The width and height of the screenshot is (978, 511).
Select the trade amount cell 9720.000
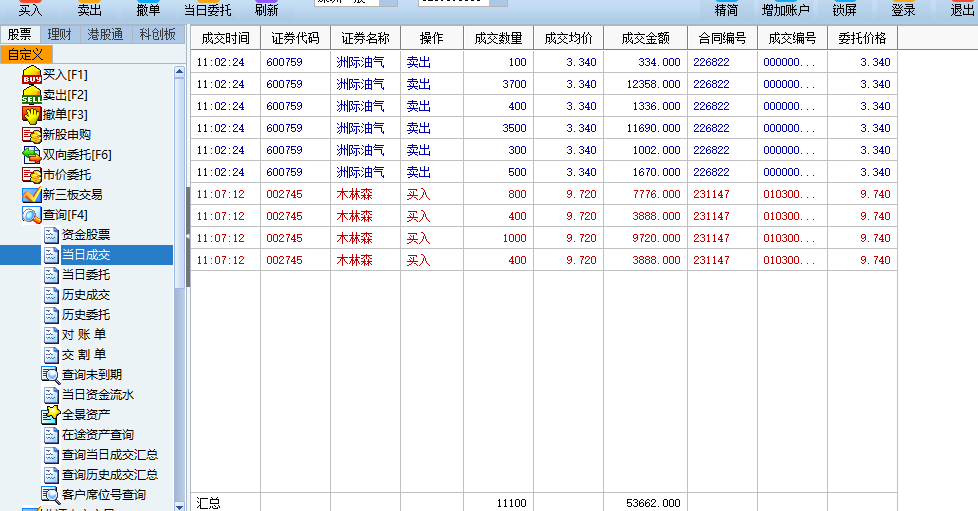point(646,238)
